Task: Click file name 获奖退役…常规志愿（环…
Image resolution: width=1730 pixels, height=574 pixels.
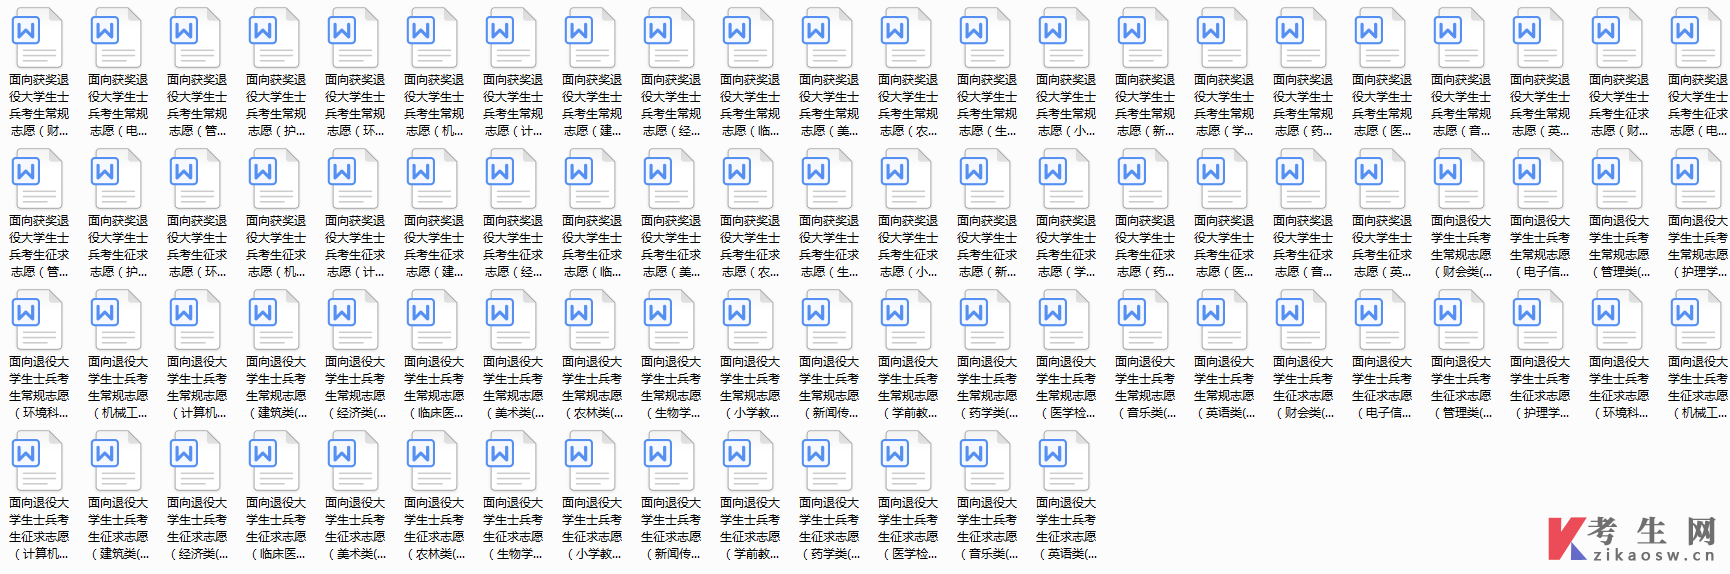Action: [x=355, y=105]
